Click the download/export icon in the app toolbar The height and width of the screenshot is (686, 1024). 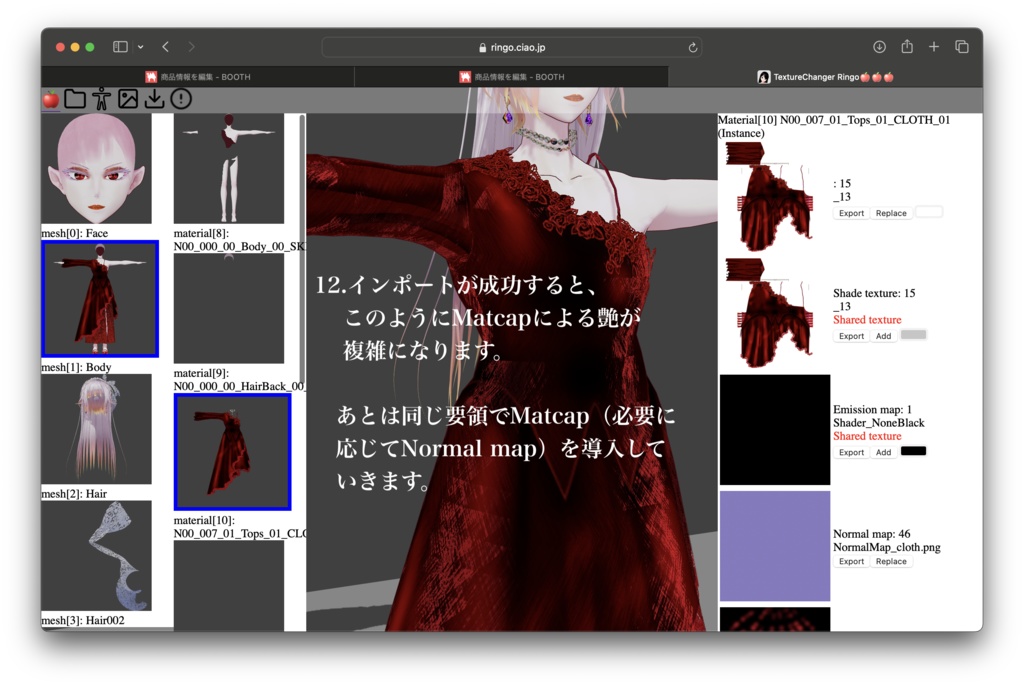point(153,98)
